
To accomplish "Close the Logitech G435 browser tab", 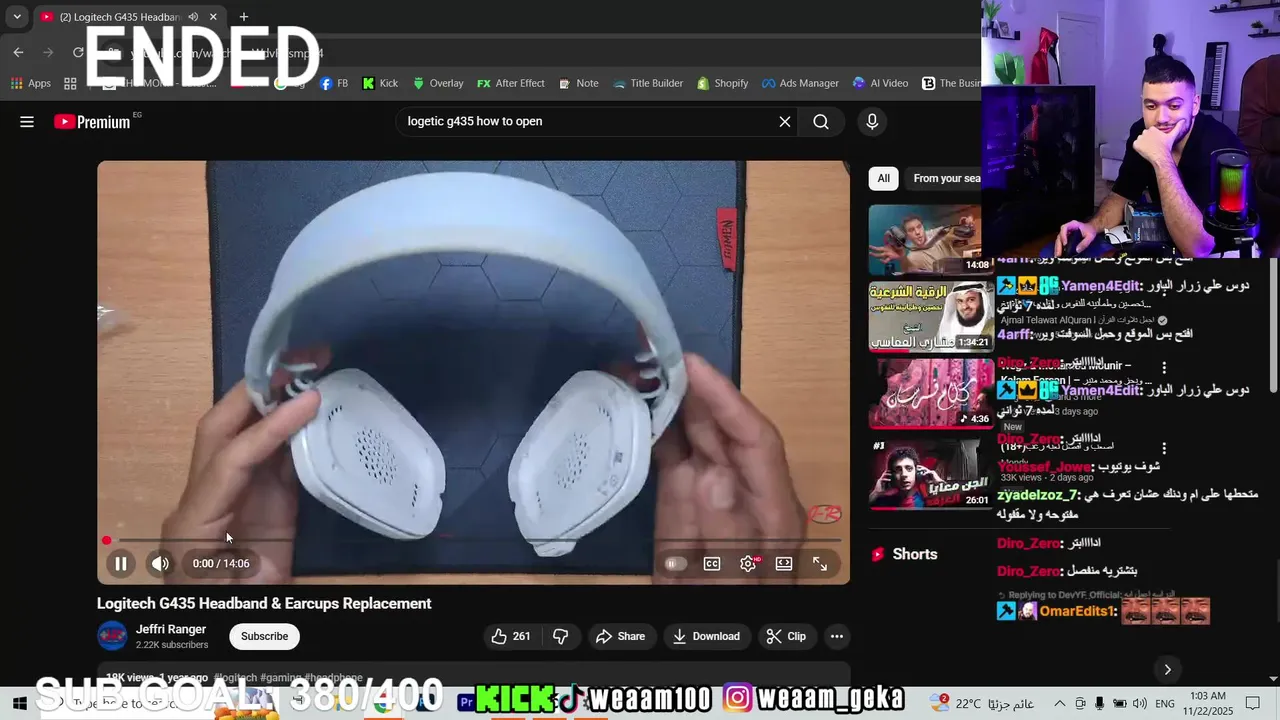I will pos(213,17).
